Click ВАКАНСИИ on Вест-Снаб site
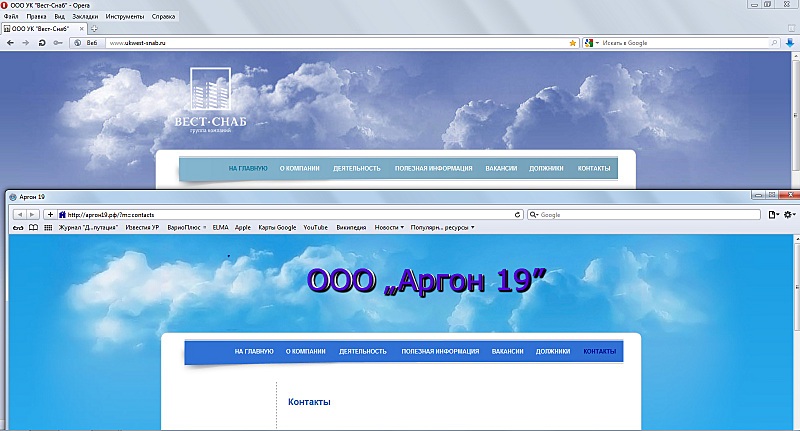 [501, 168]
